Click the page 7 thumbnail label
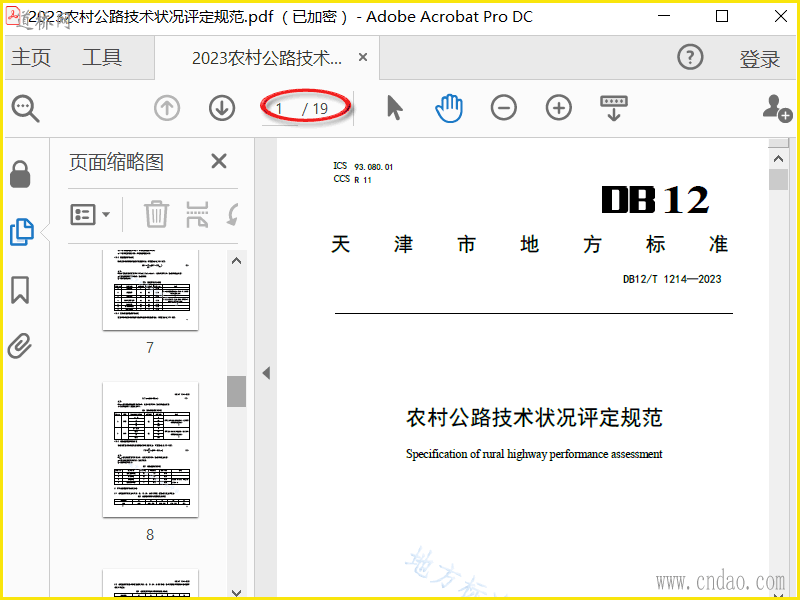This screenshot has width=800, height=600. tap(150, 348)
